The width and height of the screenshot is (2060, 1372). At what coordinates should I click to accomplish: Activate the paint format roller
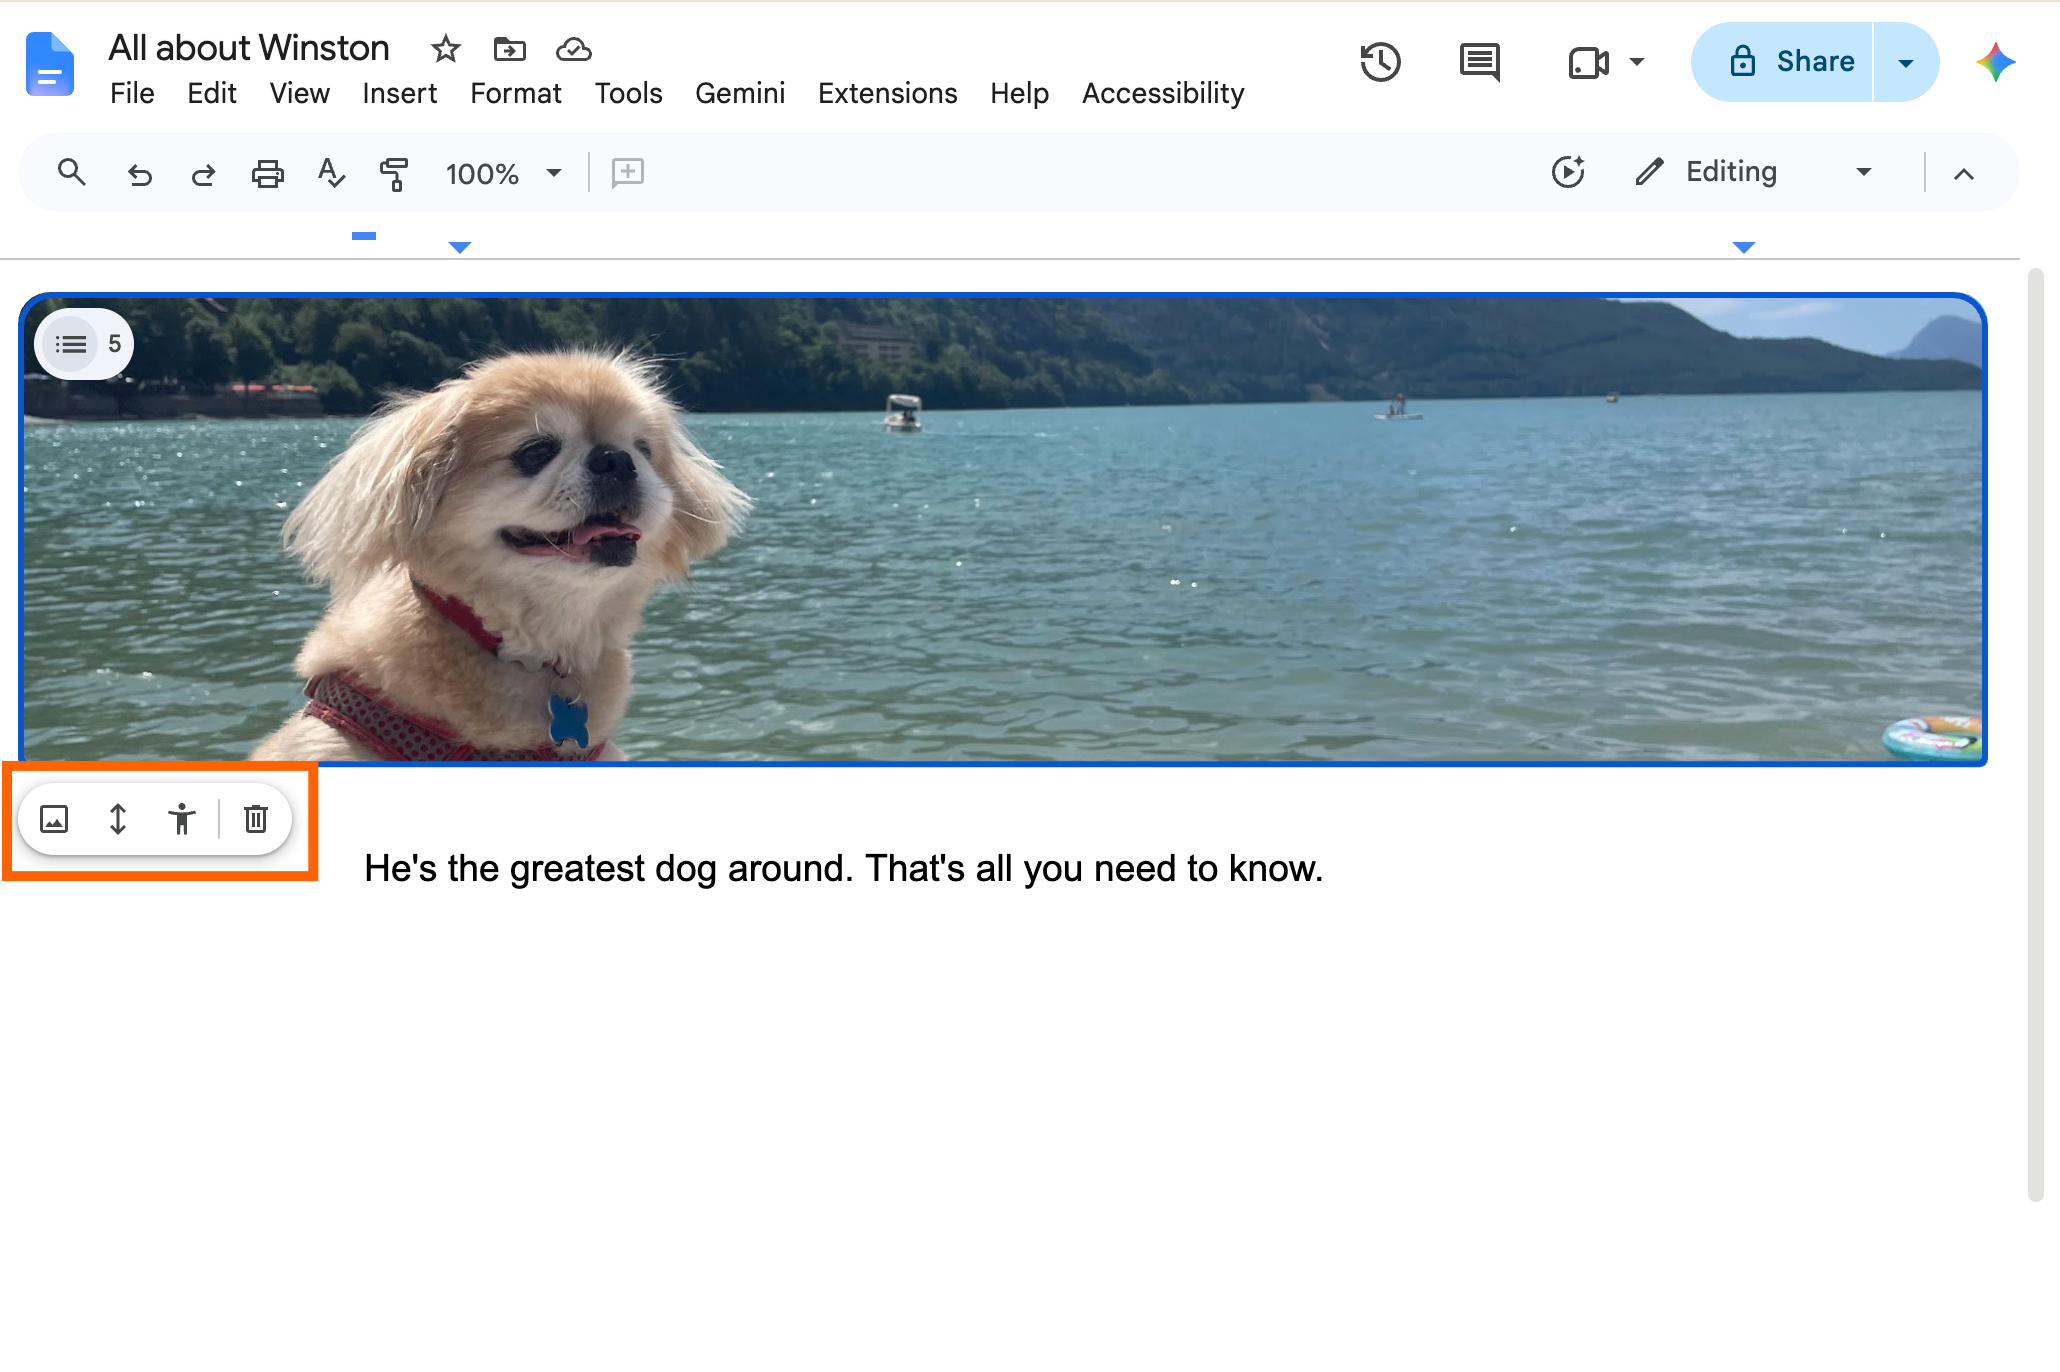pyautogui.click(x=394, y=174)
